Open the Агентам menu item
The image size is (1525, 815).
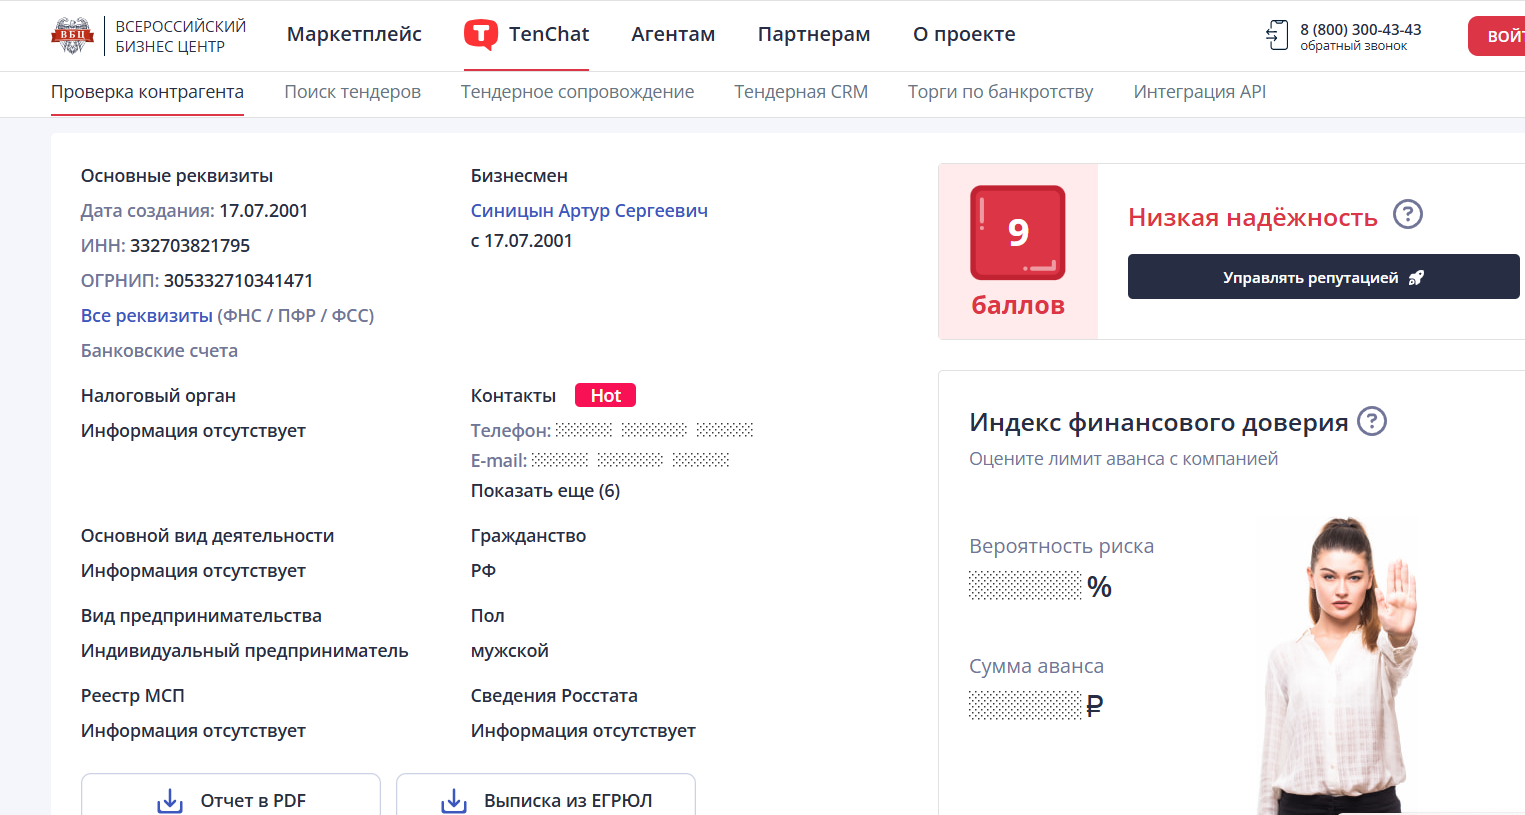[x=673, y=35]
